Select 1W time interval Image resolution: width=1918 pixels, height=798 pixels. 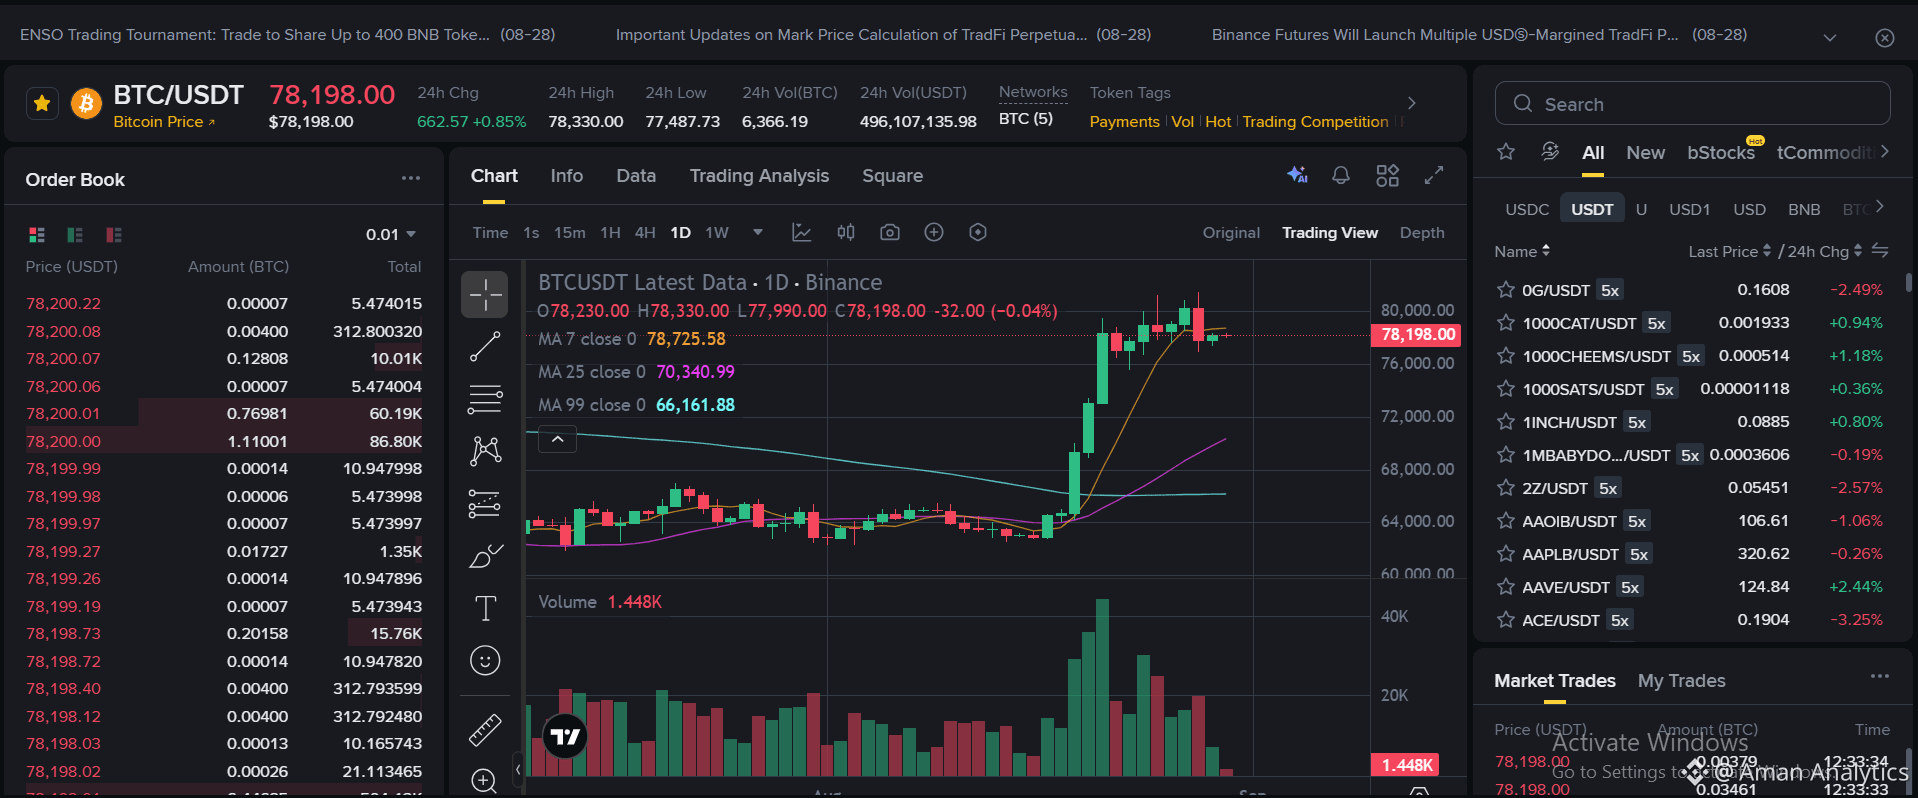(x=717, y=233)
